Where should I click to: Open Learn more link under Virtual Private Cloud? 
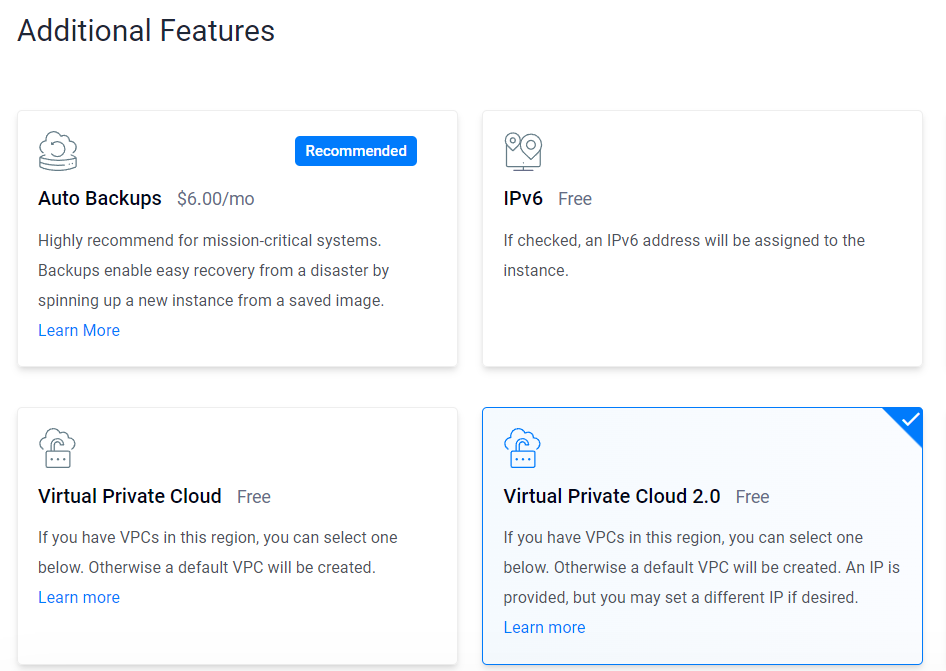[x=79, y=597]
